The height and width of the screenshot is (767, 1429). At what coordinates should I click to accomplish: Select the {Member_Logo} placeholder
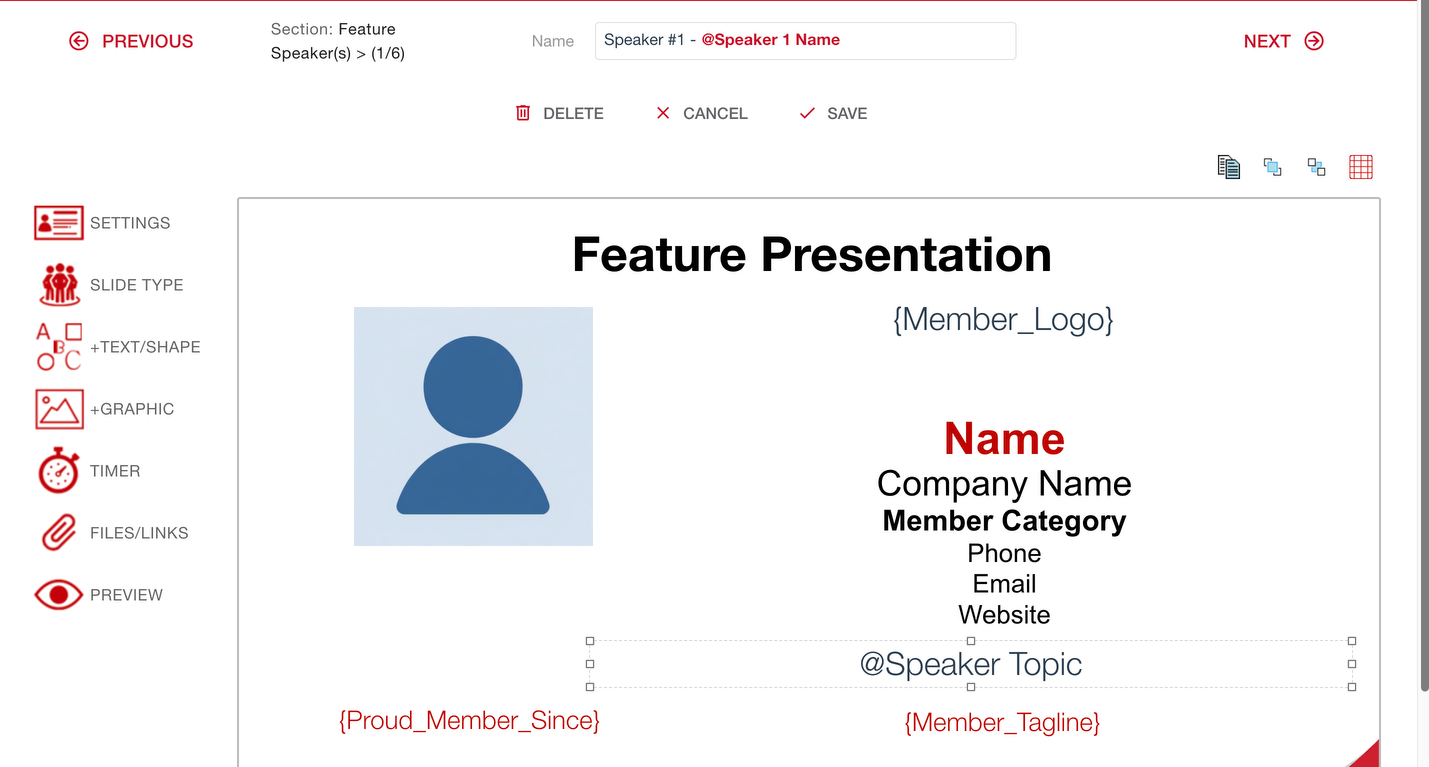1003,319
